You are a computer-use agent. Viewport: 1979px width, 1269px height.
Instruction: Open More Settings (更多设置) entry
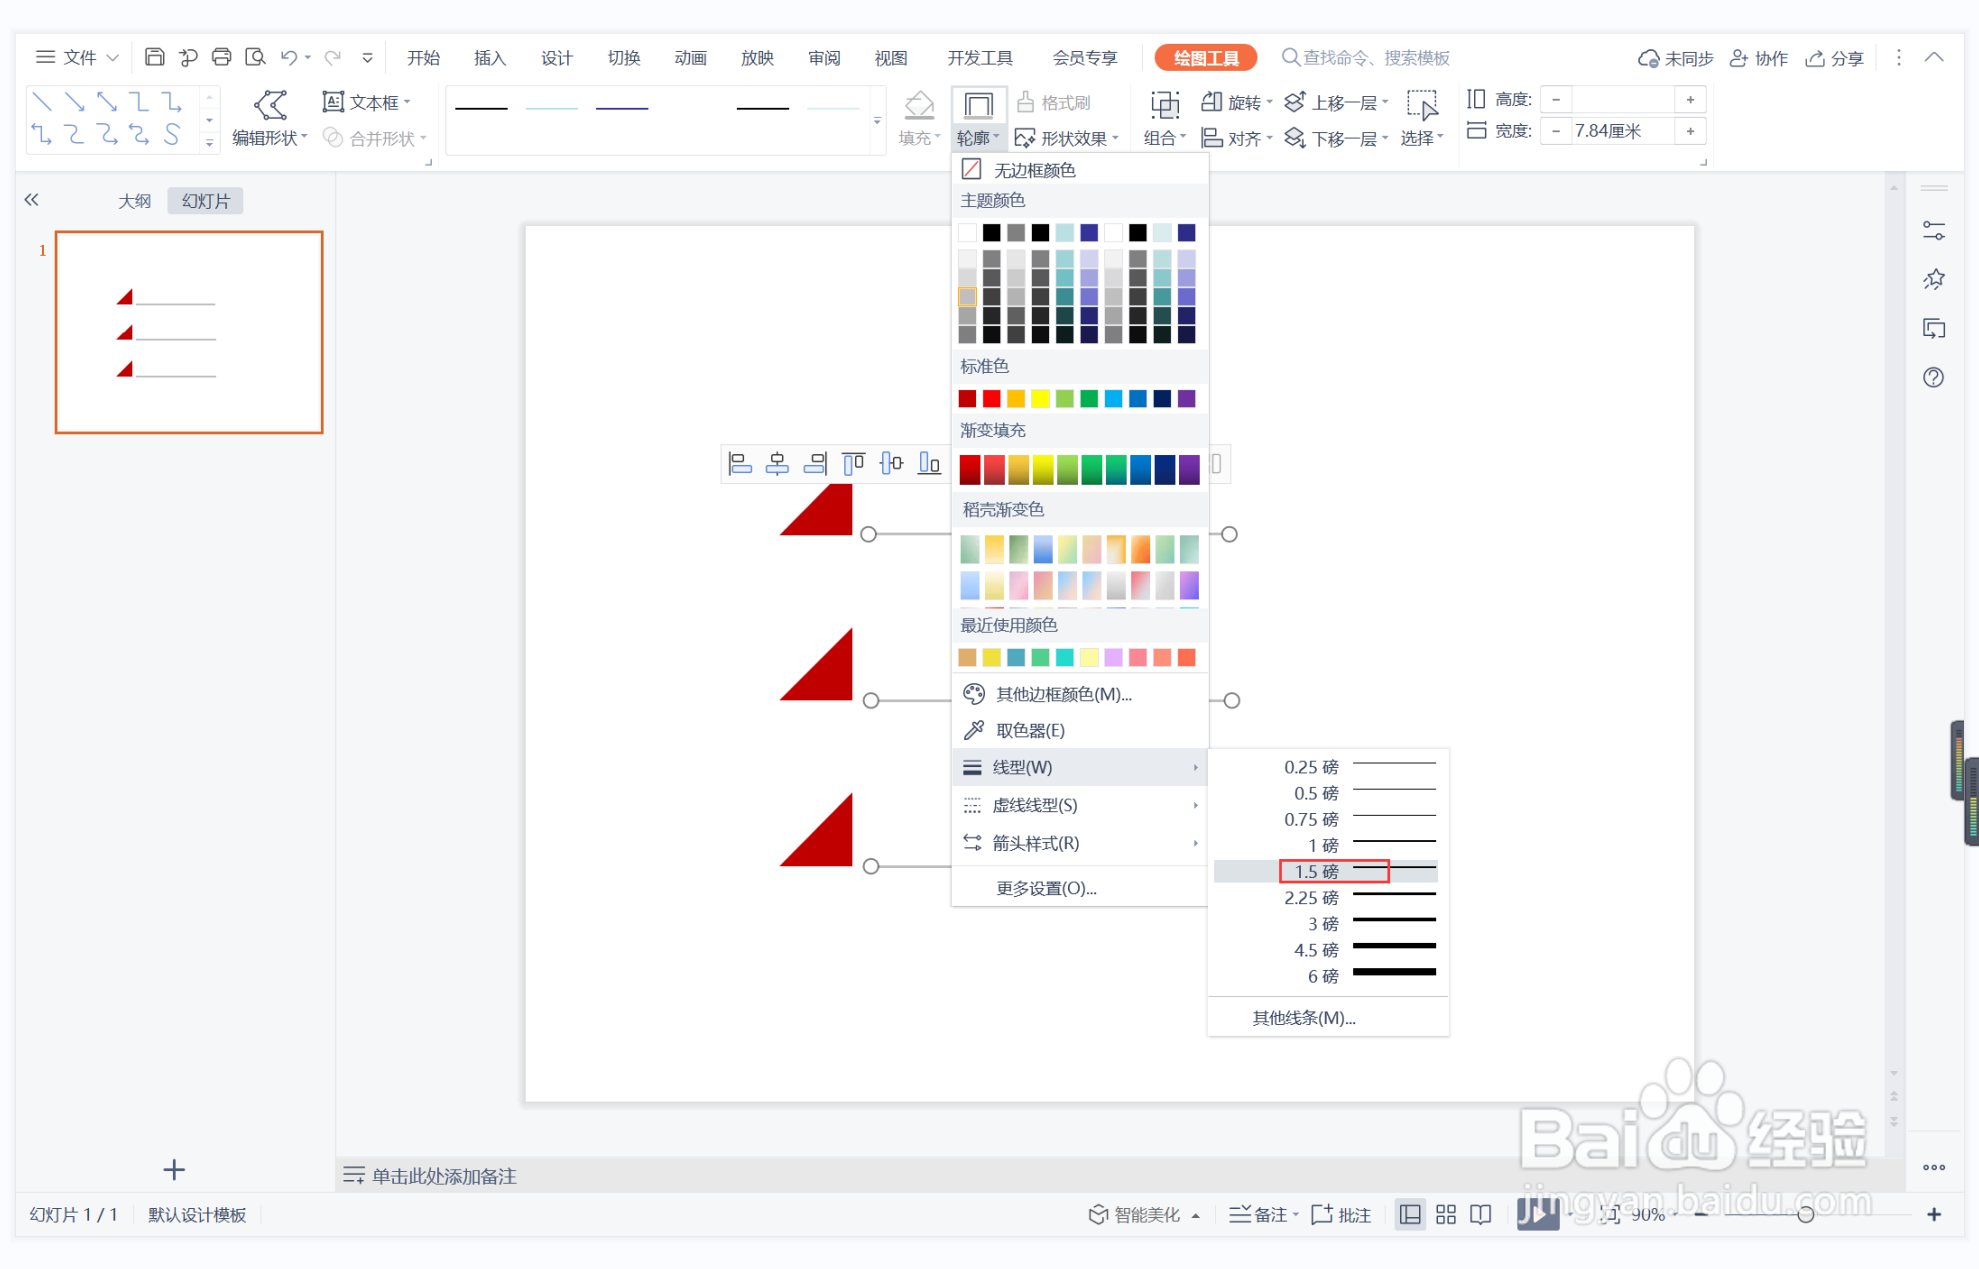[1046, 888]
